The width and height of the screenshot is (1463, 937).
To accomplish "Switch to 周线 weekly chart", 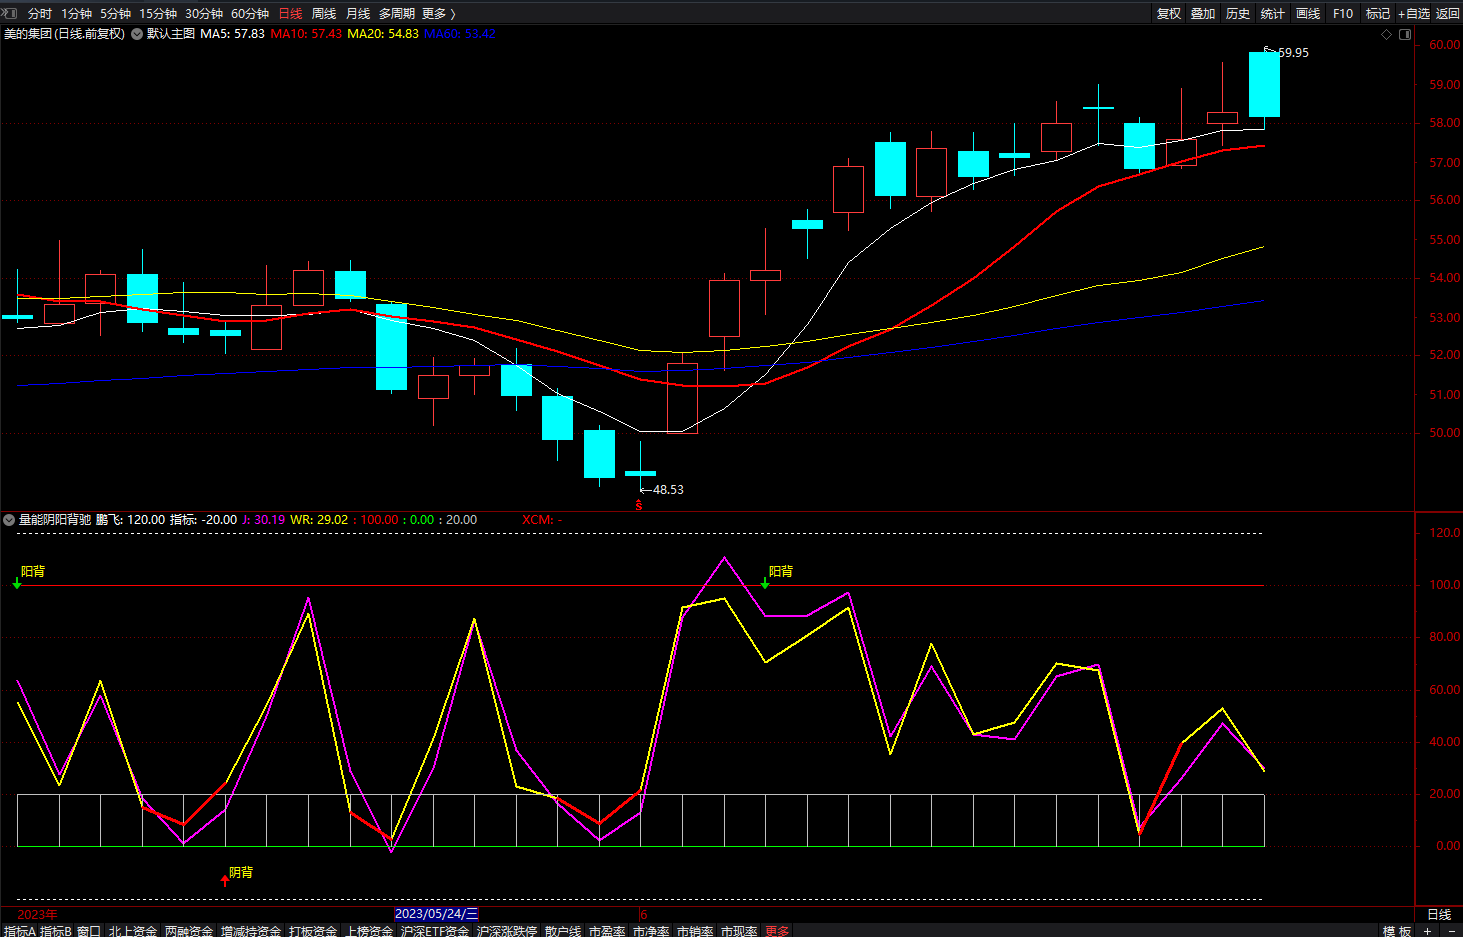I will pyautogui.click(x=324, y=13).
